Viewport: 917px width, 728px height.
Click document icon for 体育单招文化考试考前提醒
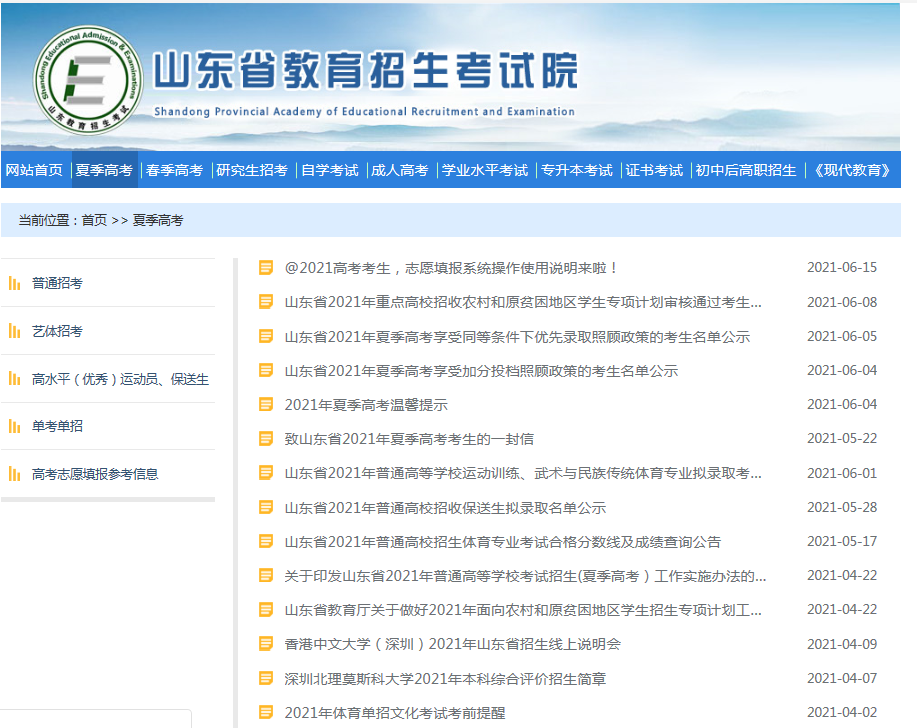pyautogui.click(x=266, y=712)
